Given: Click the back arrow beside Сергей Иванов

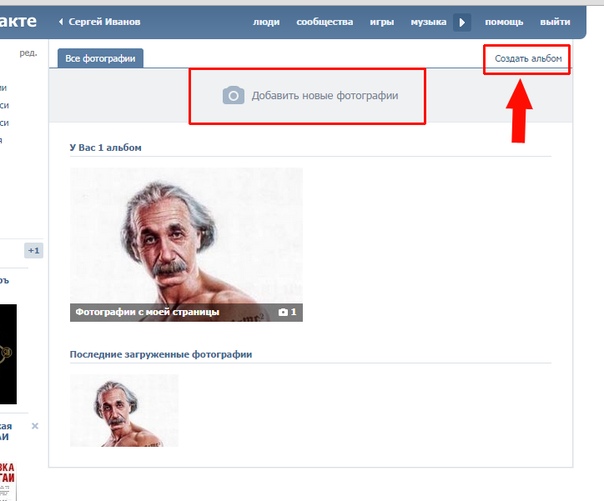Looking at the screenshot, I should pos(61,22).
